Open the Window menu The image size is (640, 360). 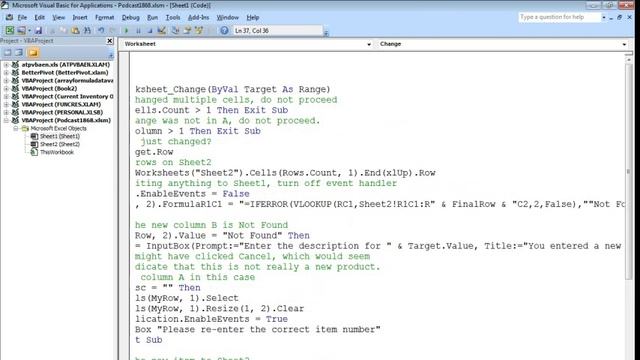click(x=227, y=18)
